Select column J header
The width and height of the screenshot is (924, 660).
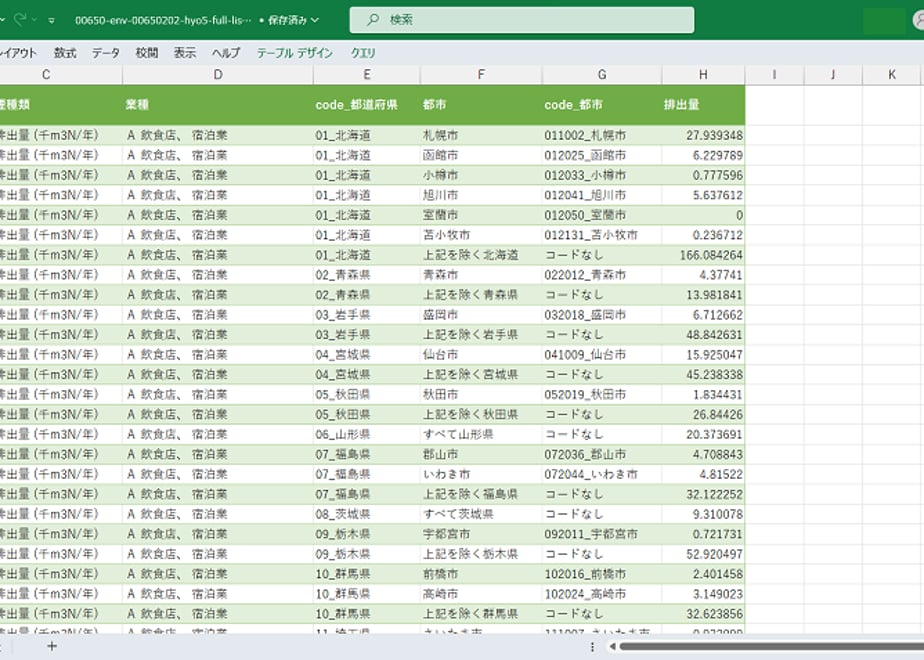tap(833, 75)
